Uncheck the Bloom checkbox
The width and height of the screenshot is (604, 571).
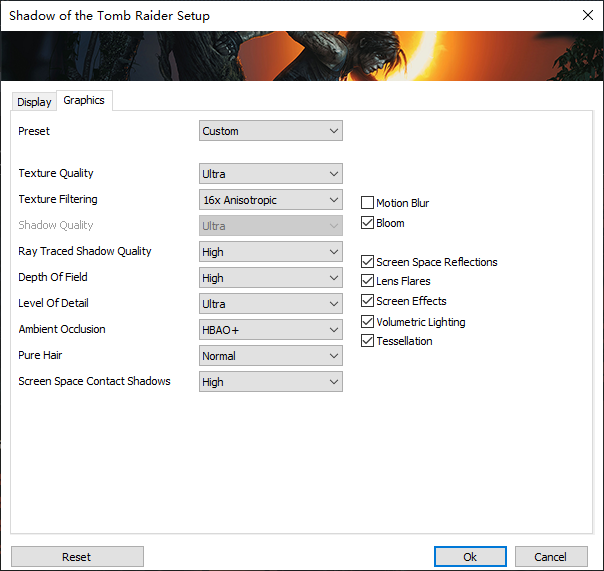pos(367,223)
